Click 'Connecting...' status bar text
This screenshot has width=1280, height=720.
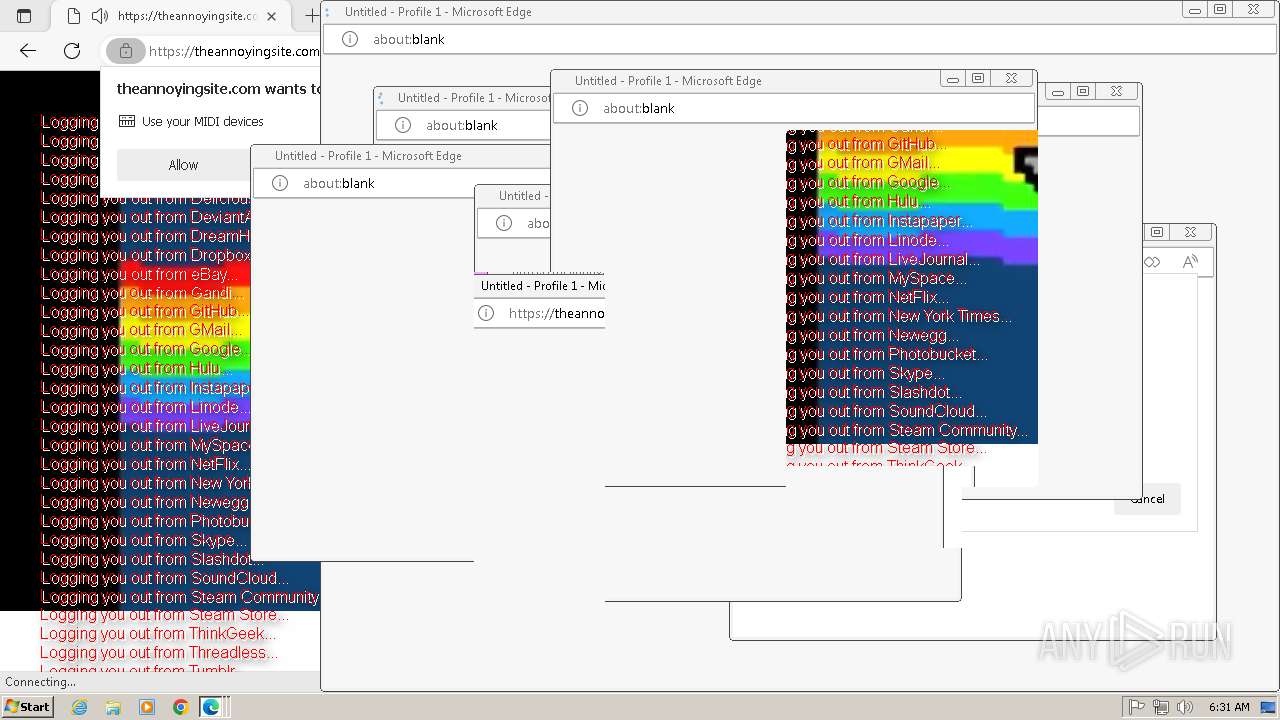[x=40, y=682]
